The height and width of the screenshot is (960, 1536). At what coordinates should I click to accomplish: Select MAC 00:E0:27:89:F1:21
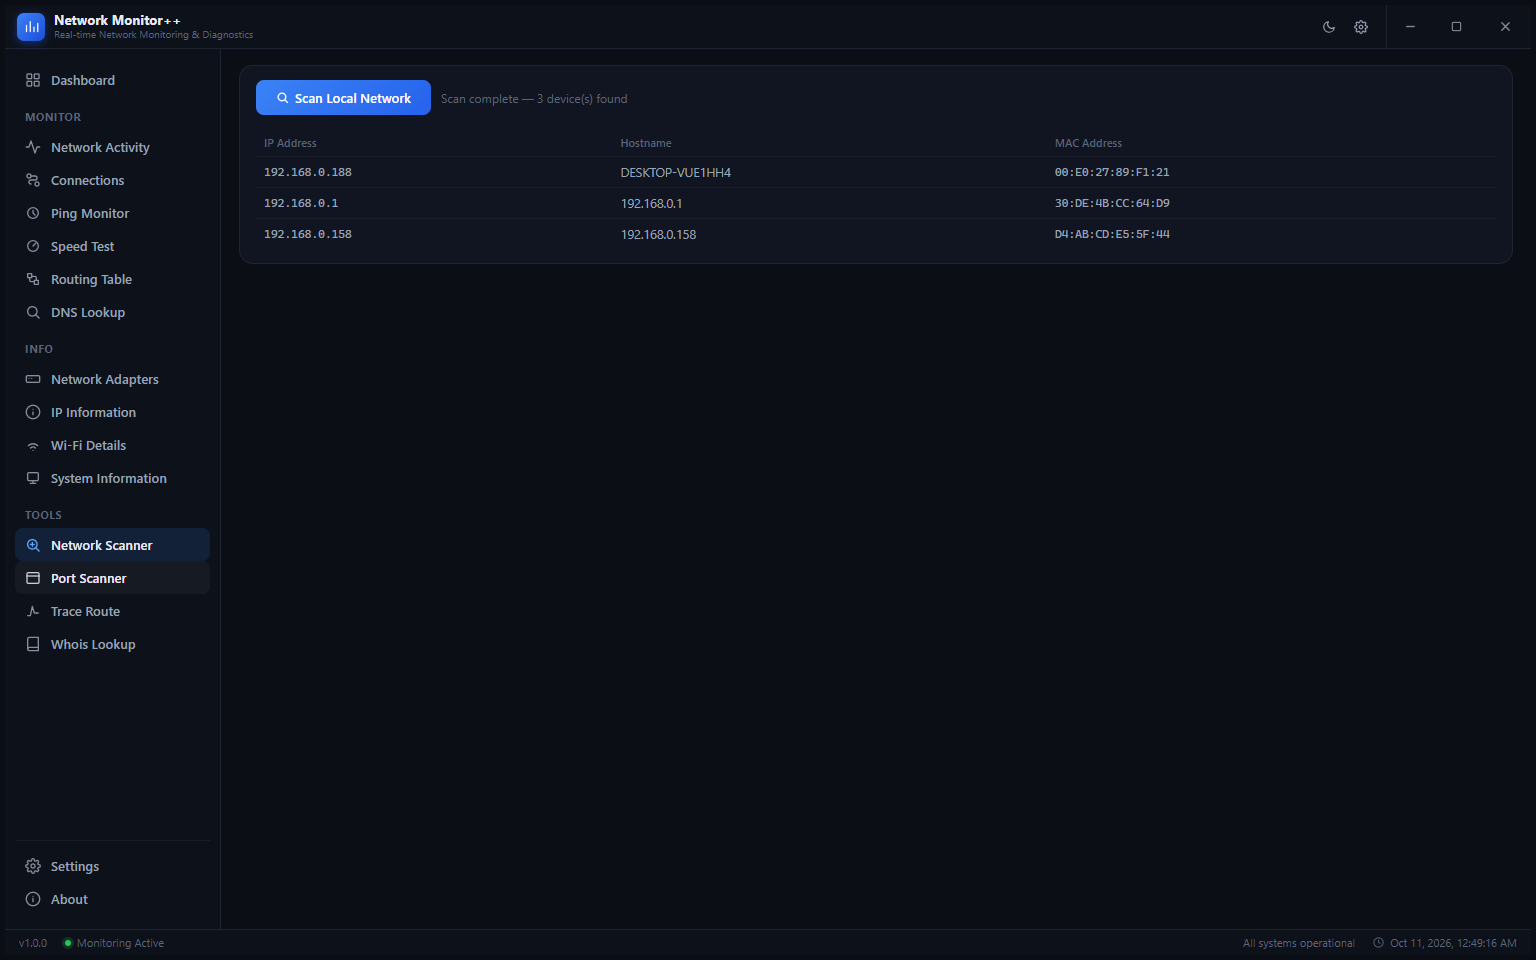click(1112, 172)
